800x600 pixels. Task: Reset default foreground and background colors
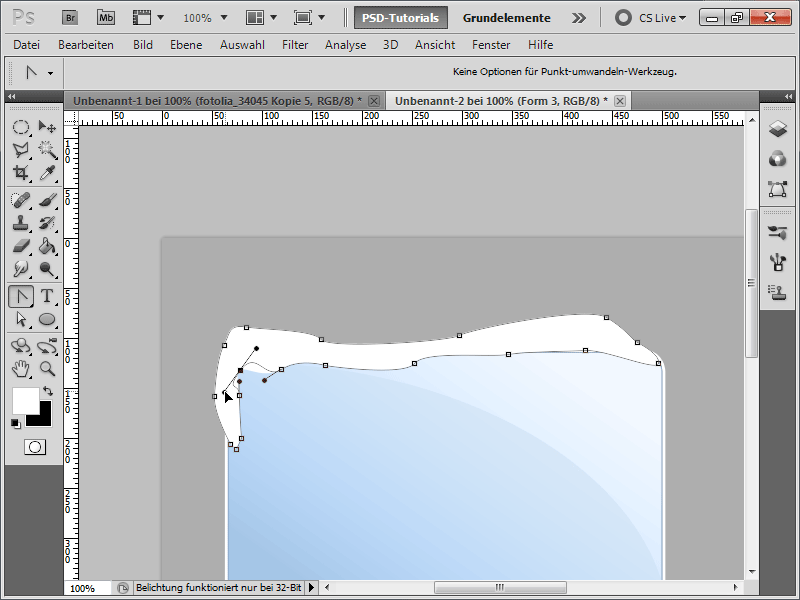[16, 423]
